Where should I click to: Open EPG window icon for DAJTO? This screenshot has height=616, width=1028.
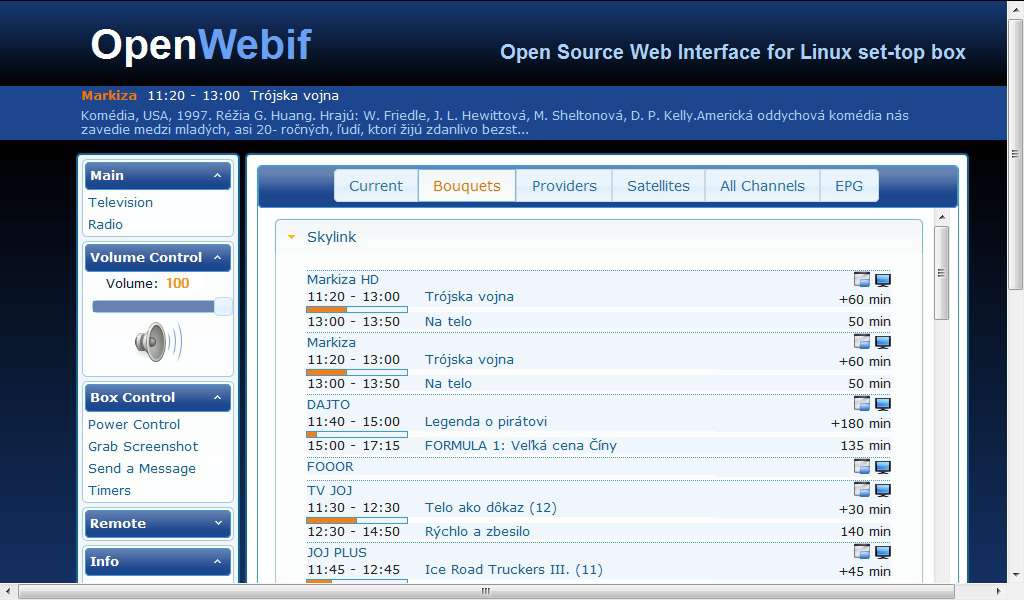(x=861, y=404)
